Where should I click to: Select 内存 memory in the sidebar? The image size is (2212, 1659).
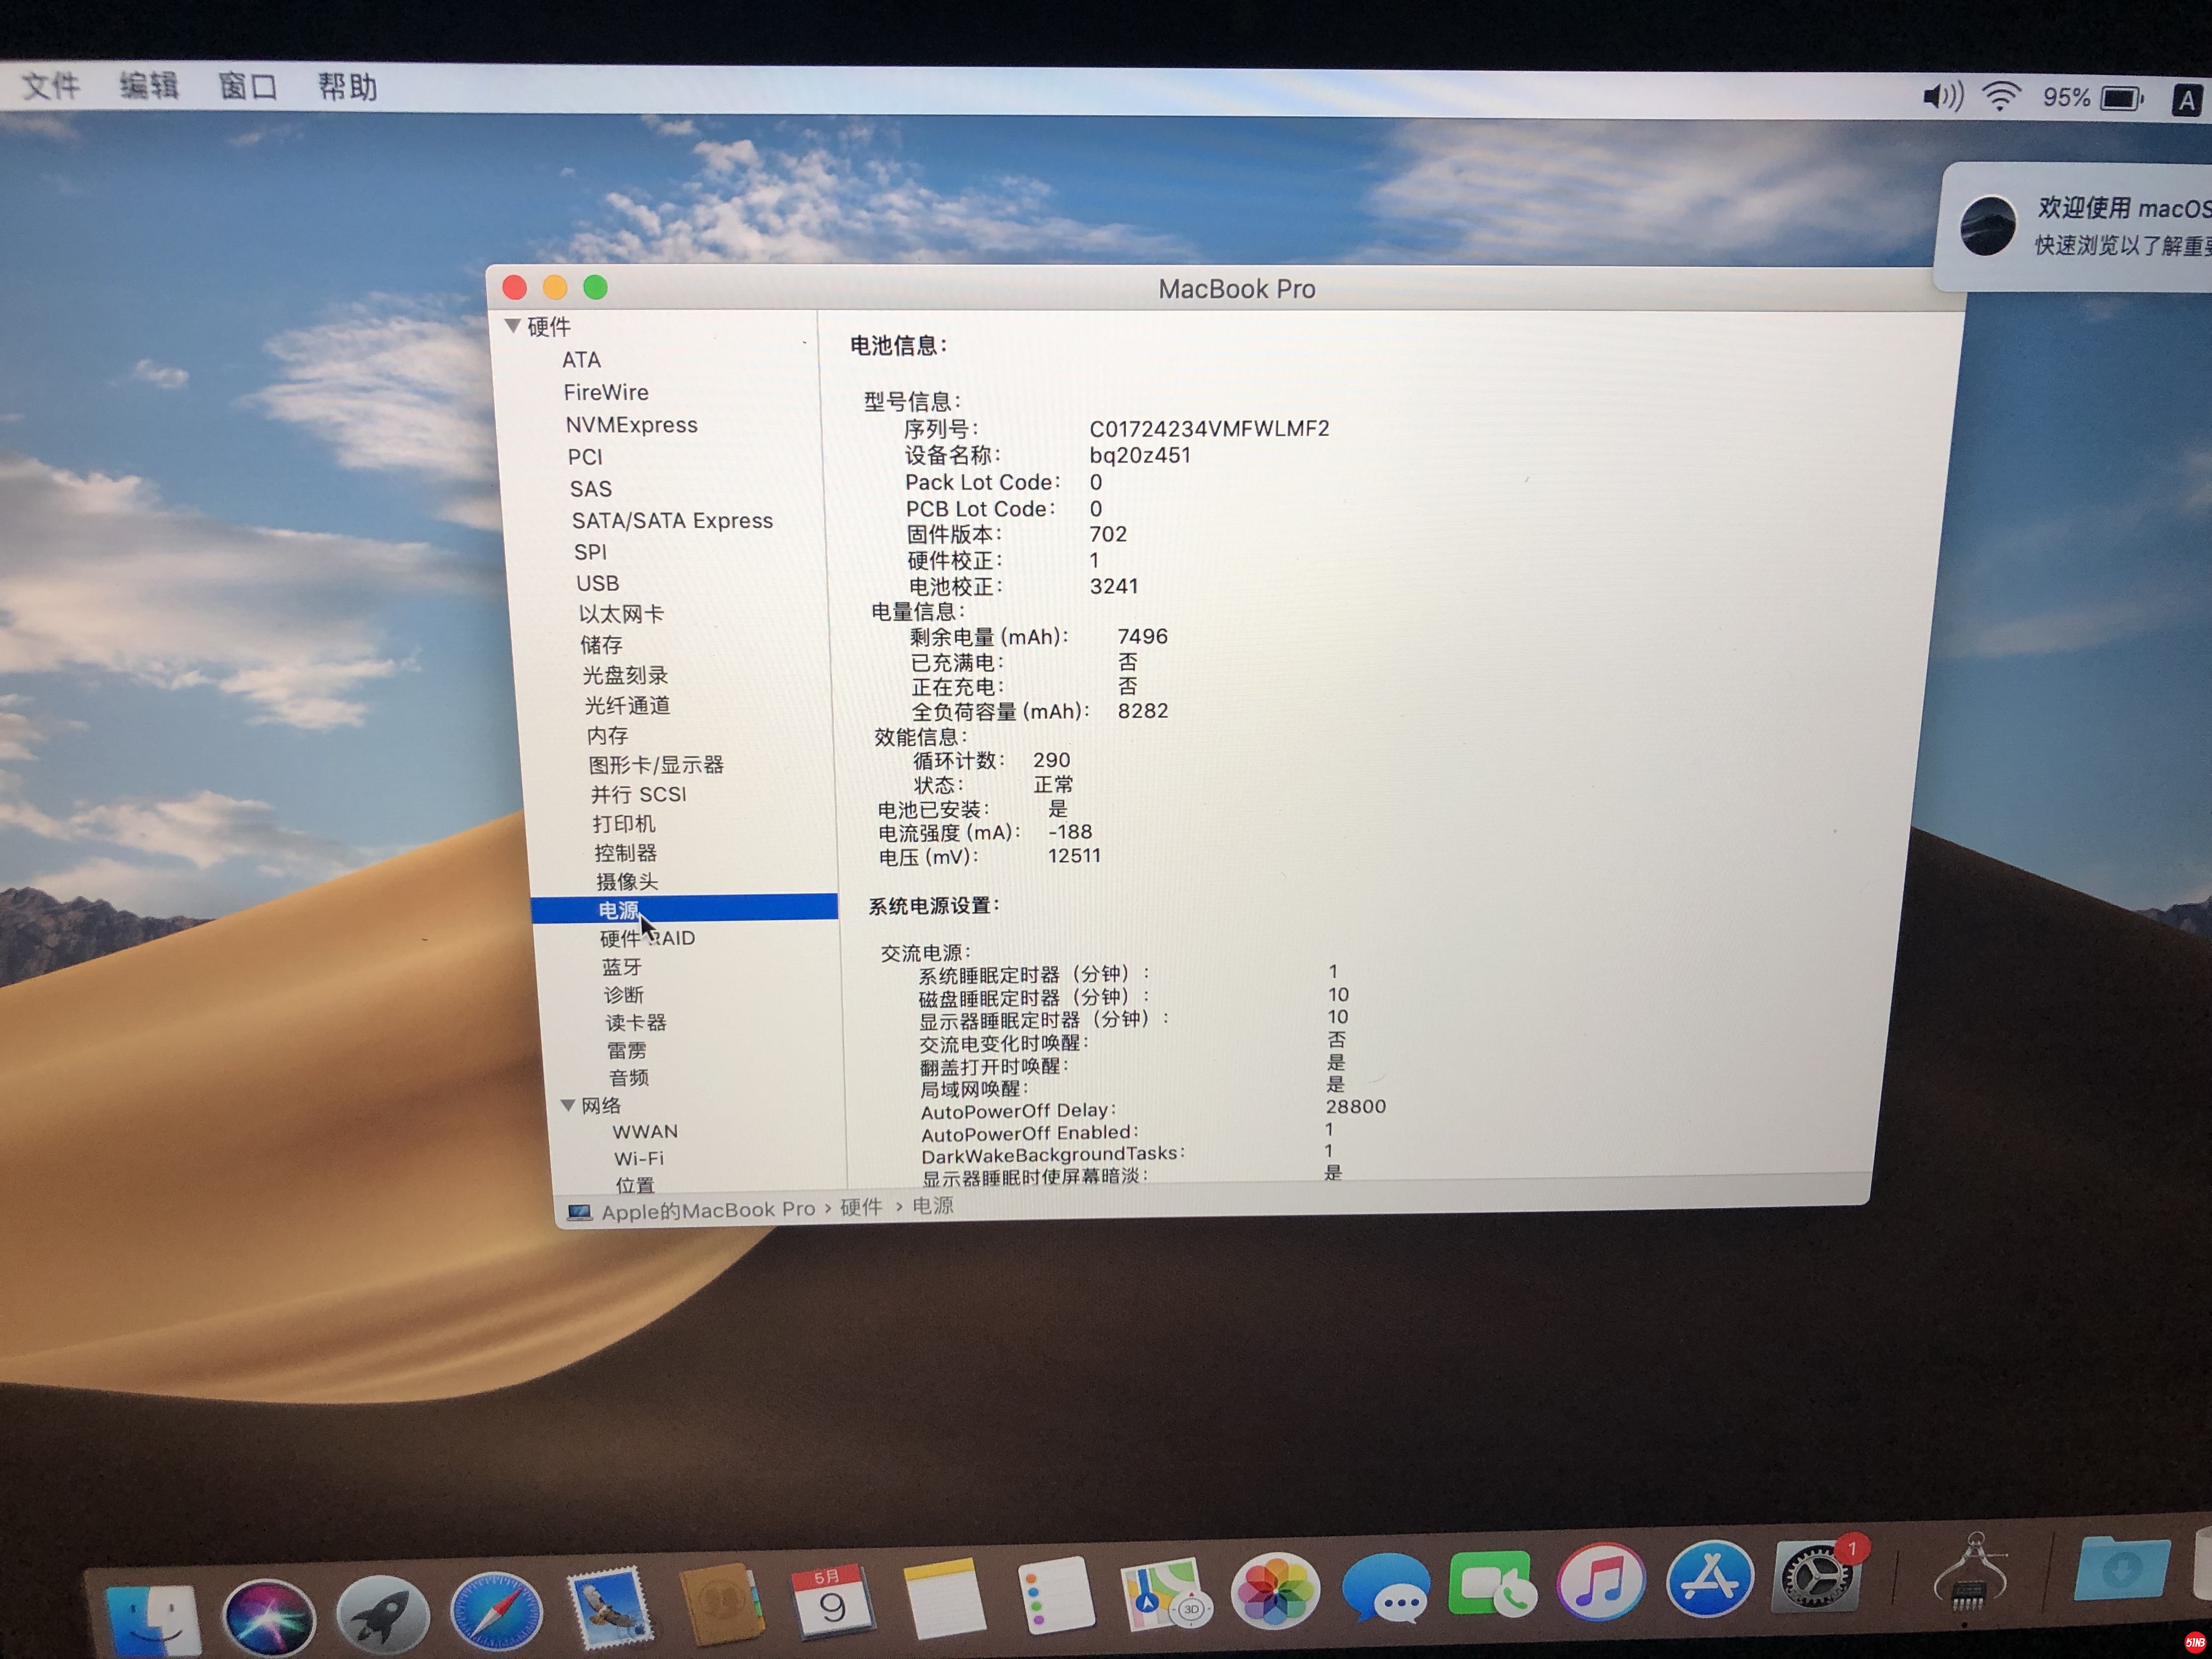(x=607, y=736)
